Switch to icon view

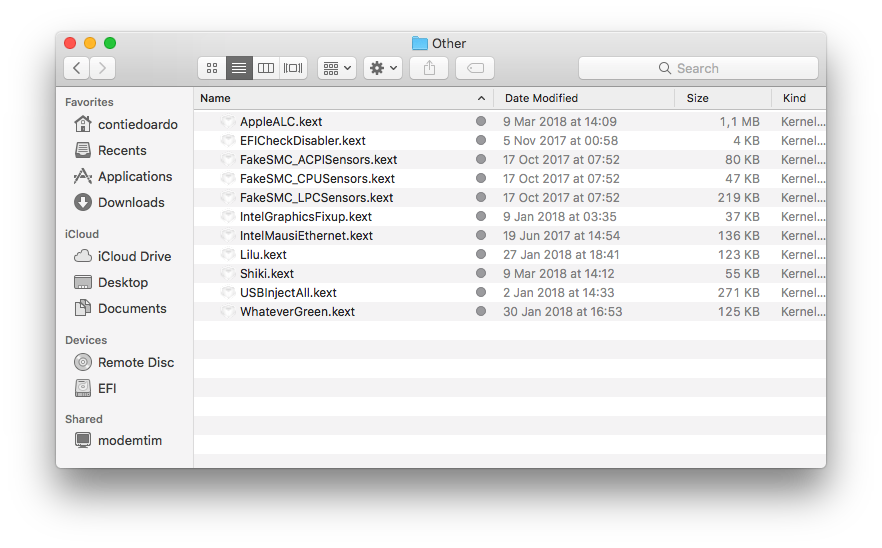(x=212, y=68)
